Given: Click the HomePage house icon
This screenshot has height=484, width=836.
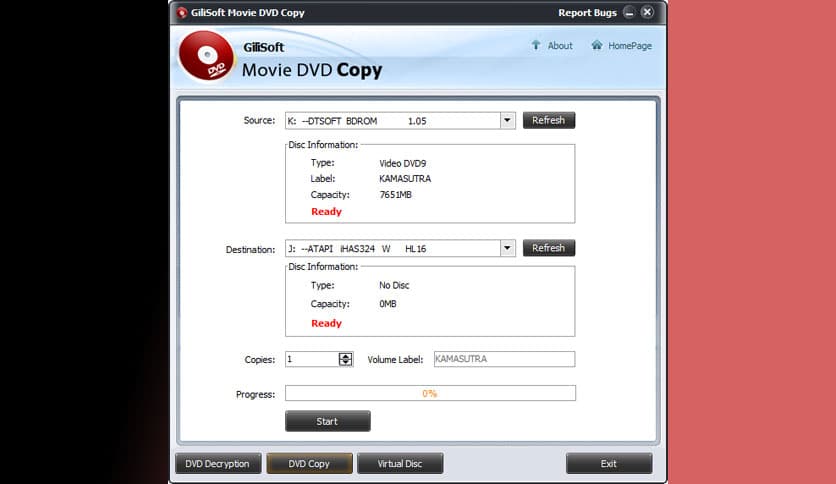Looking at the screenshot, I should 597,45.
